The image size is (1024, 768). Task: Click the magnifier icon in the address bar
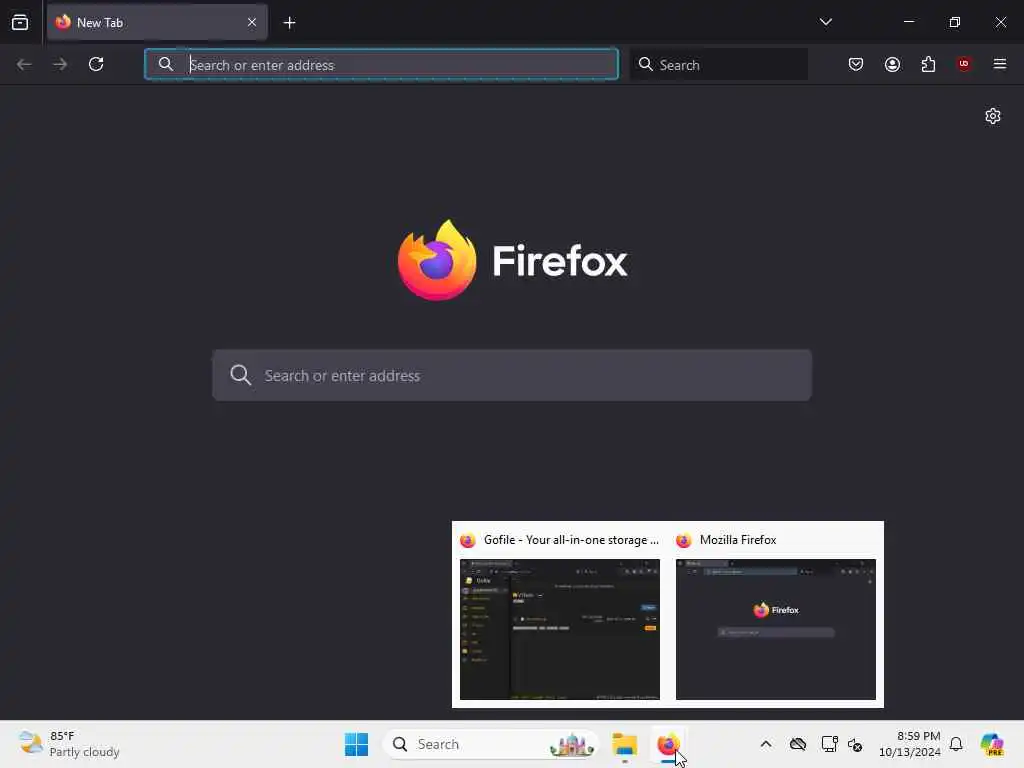(x=166, y=64)
